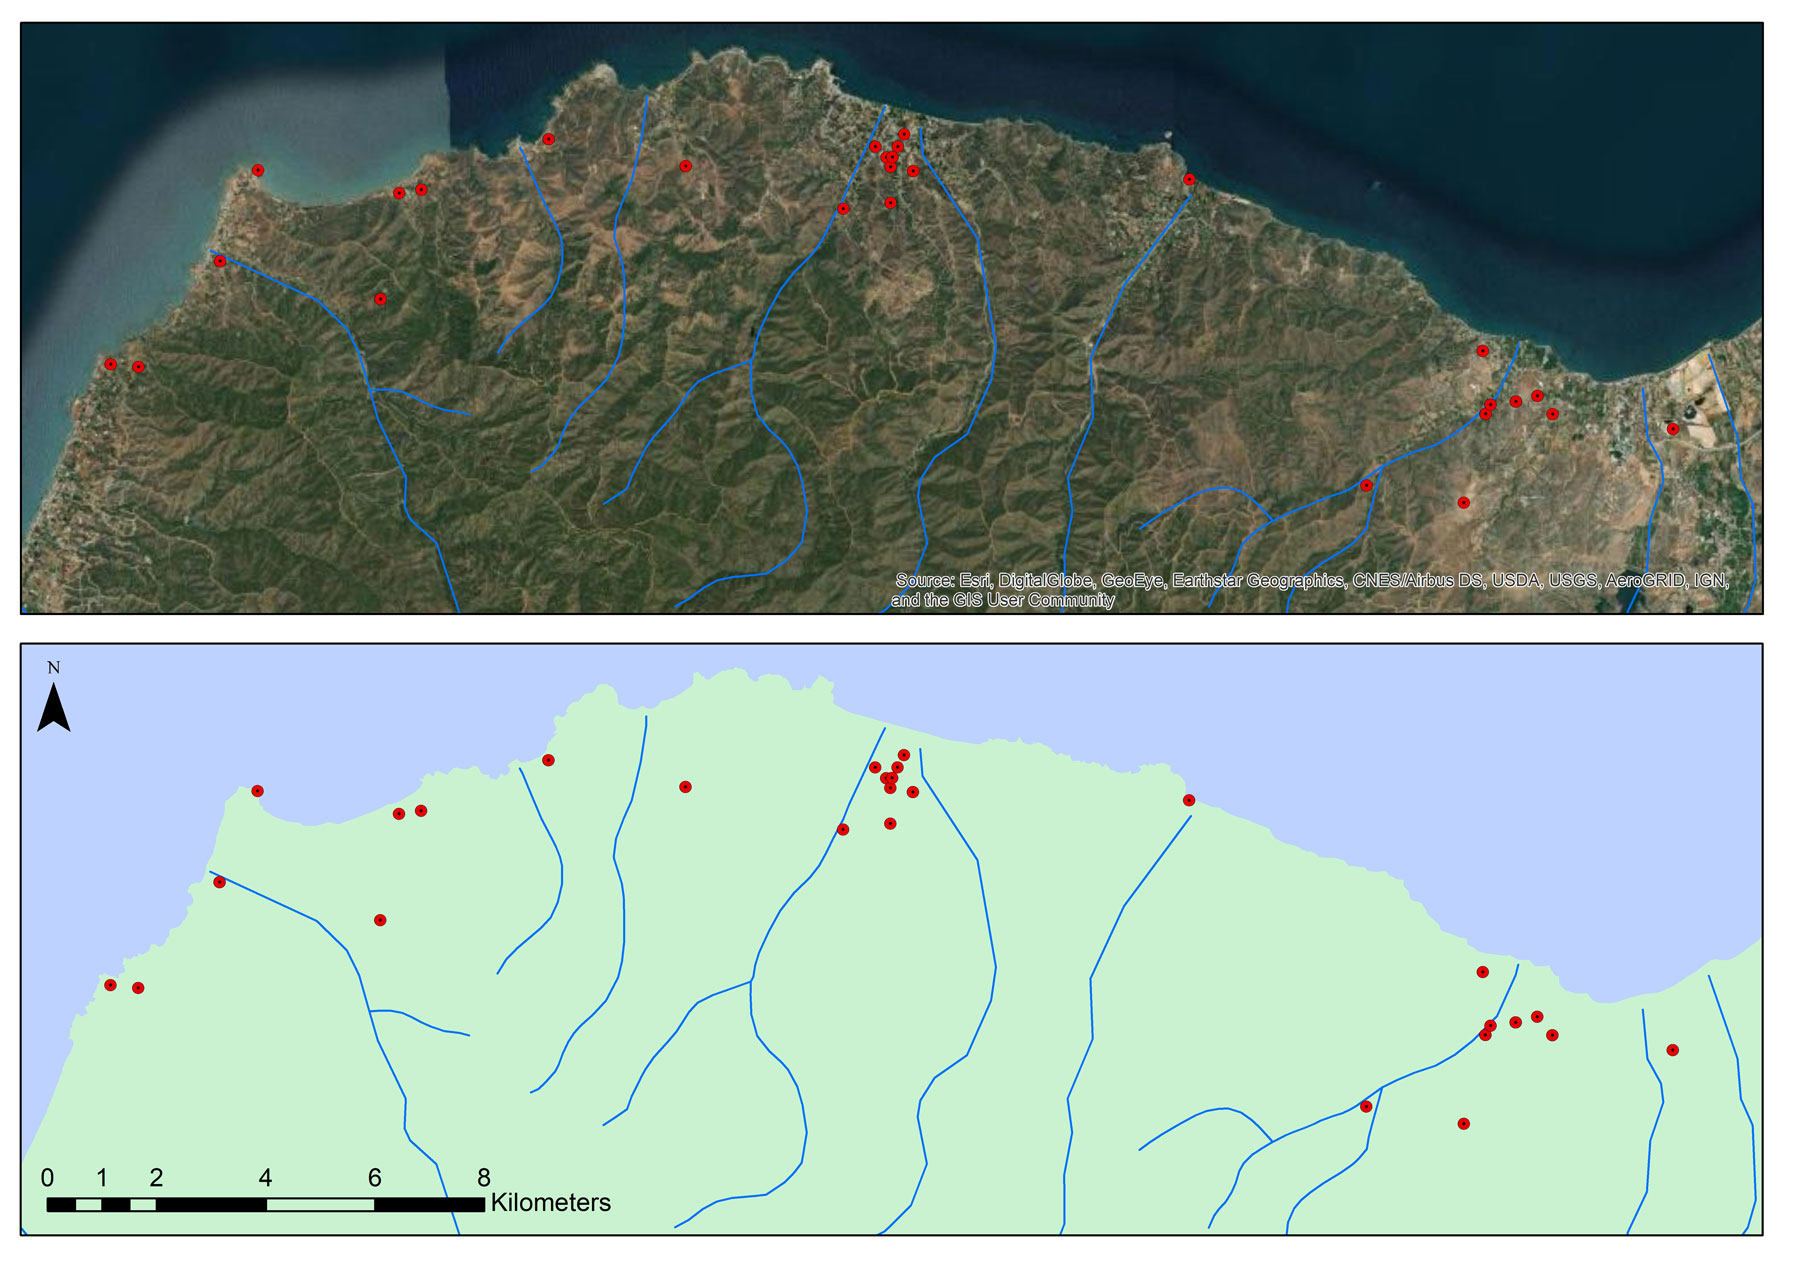Select westernmost red marker on green map

tap(111, 985)
